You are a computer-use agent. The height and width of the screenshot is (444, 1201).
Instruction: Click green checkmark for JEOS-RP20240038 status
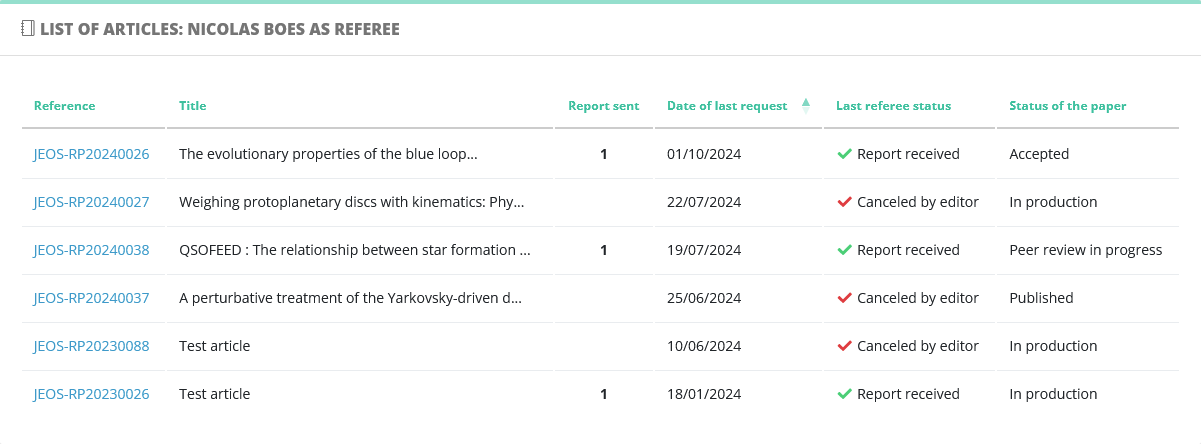[844, 250]
